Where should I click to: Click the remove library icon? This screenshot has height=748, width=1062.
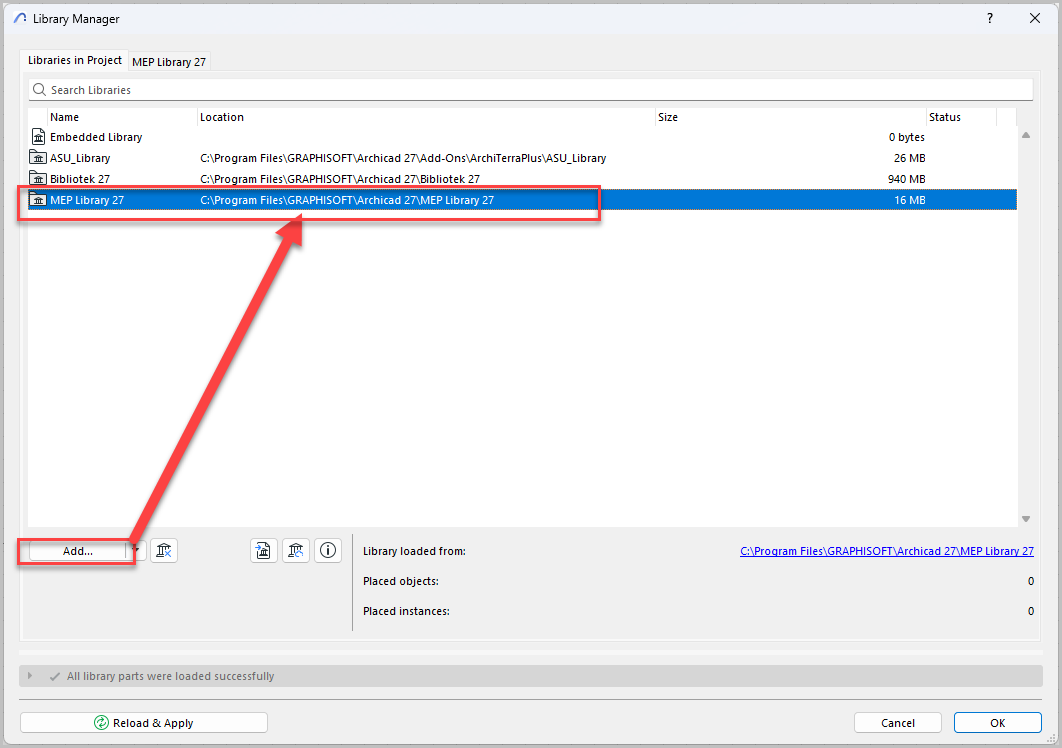pyautogui.click(x=165, y=550)
